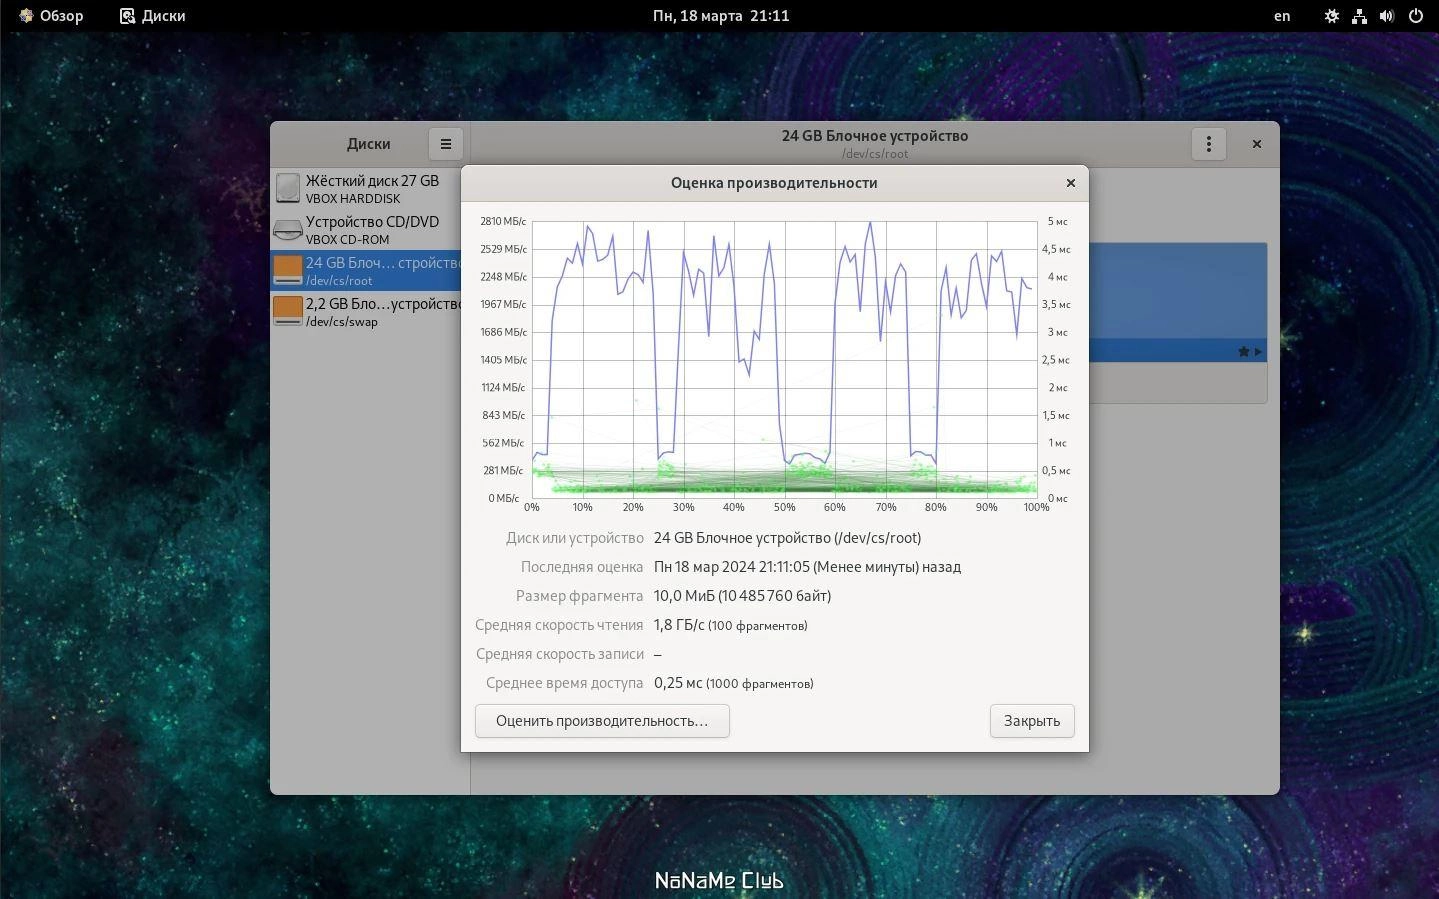Close the Disks main window
The height and width of the screenshot is (899, 1439).
1257,144
